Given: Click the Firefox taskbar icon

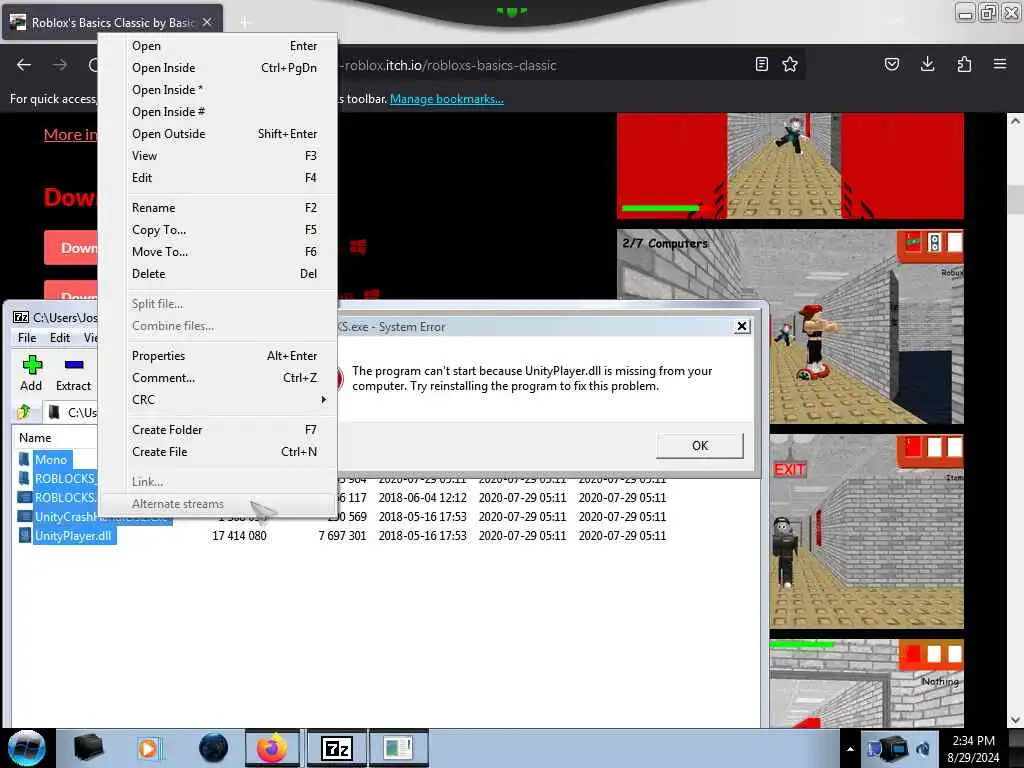Looking at the screenshot, I should [272, 748].
